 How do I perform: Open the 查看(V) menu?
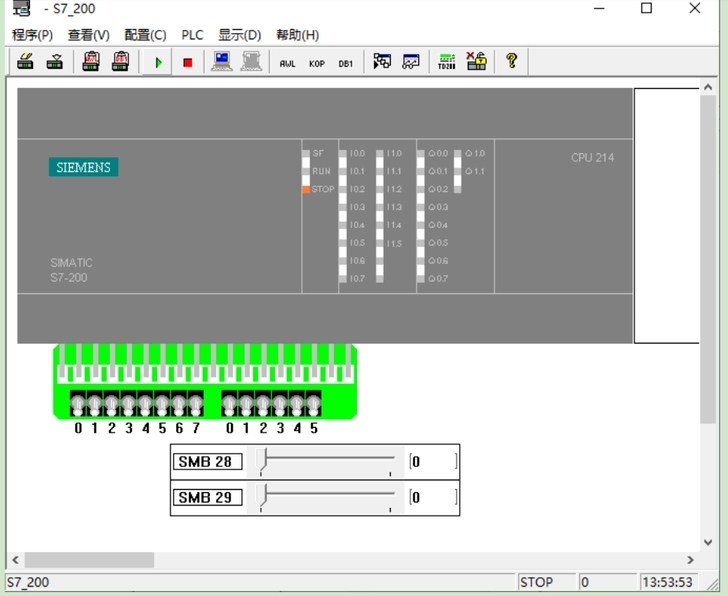coord(89,35)
